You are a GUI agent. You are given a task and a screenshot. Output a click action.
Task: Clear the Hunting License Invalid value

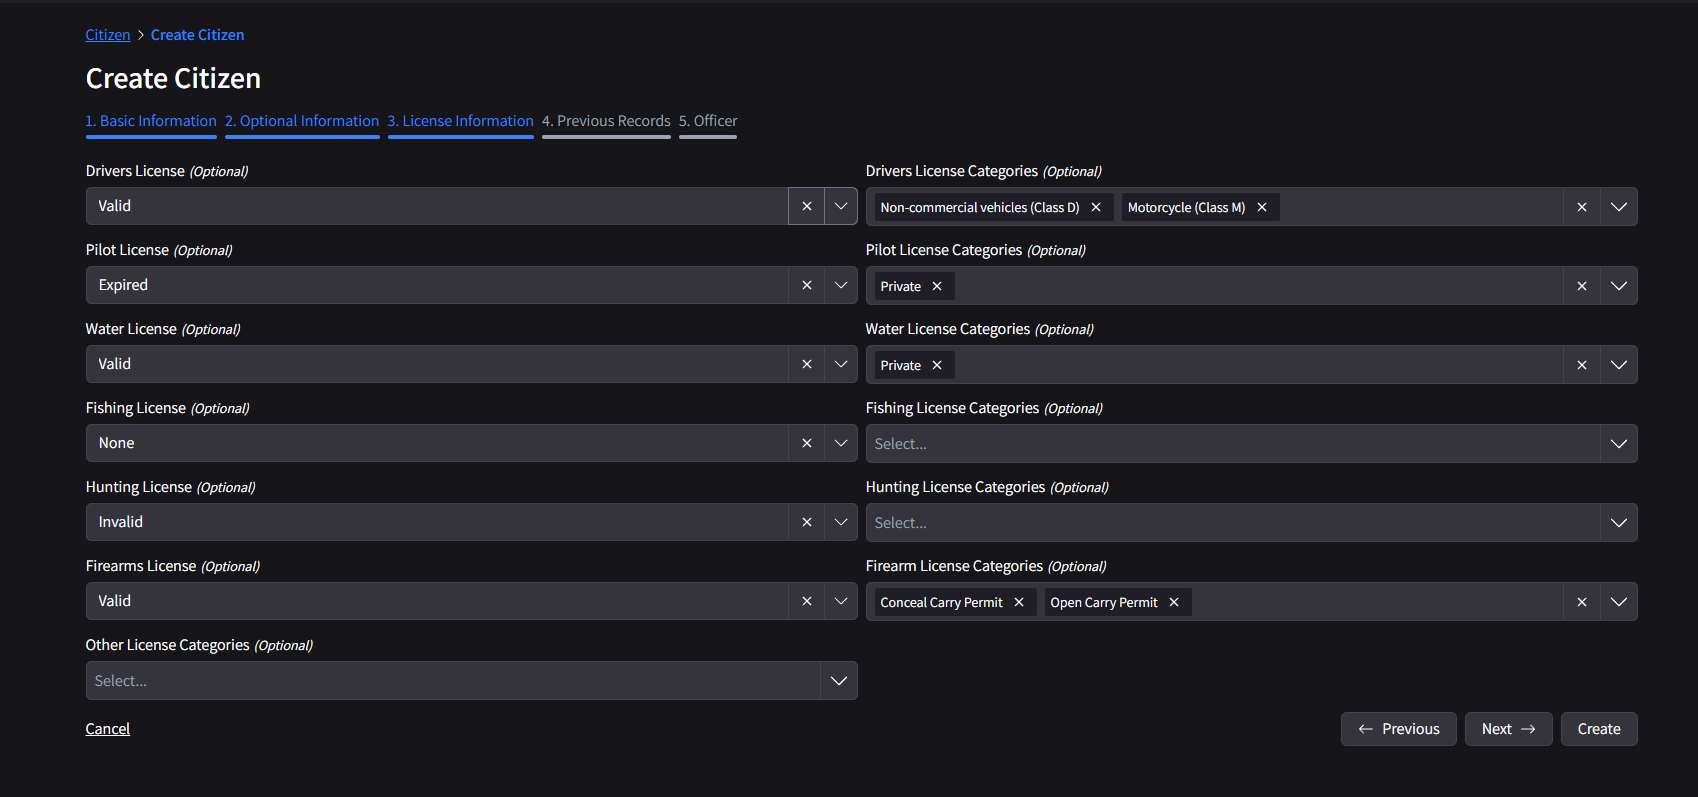pyautogui.click(x=806, y=522)
